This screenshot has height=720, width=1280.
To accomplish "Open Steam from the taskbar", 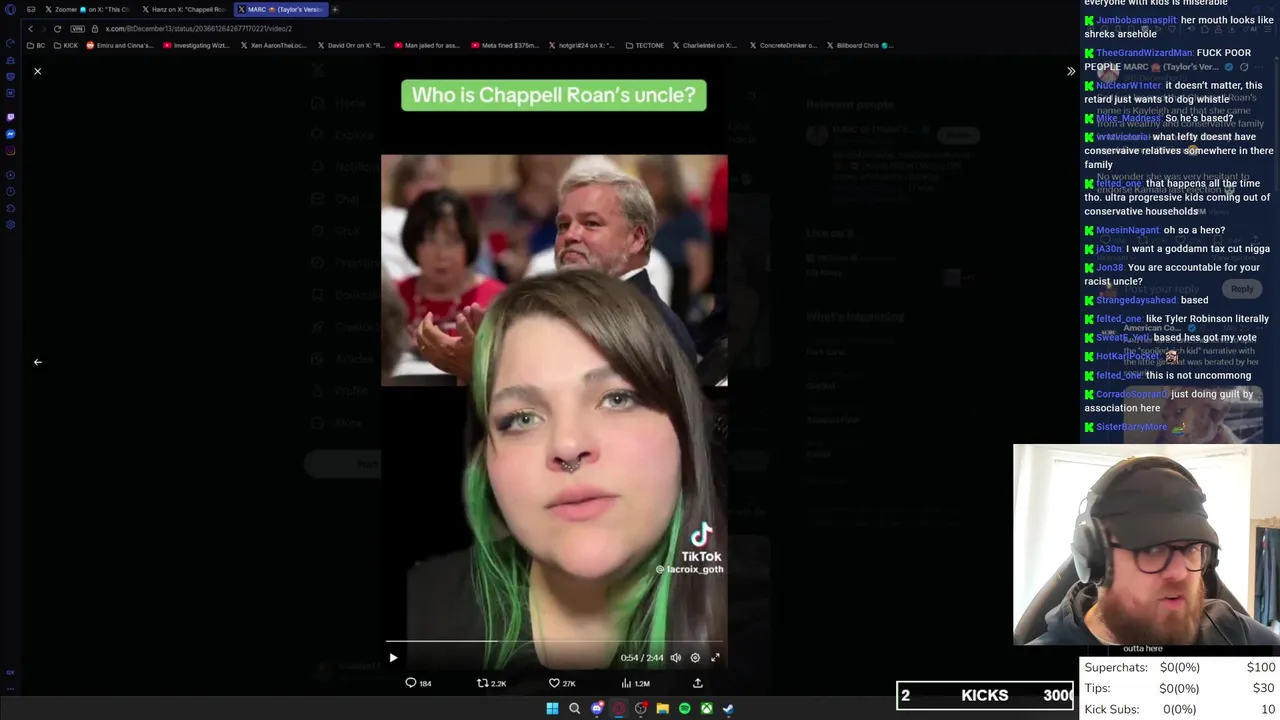I will click(728, 709).
